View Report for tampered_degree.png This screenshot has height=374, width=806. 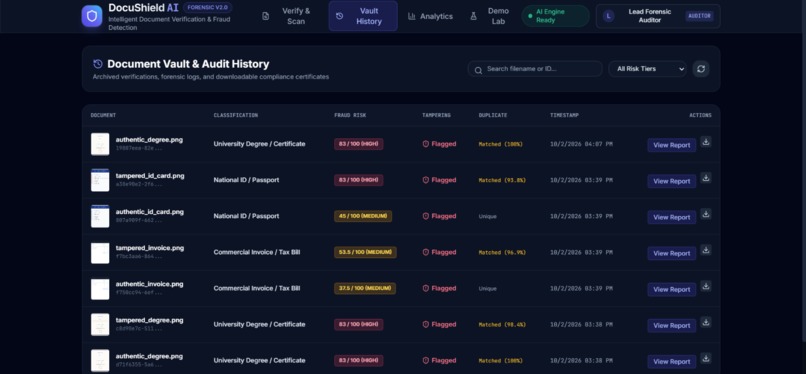671,326
